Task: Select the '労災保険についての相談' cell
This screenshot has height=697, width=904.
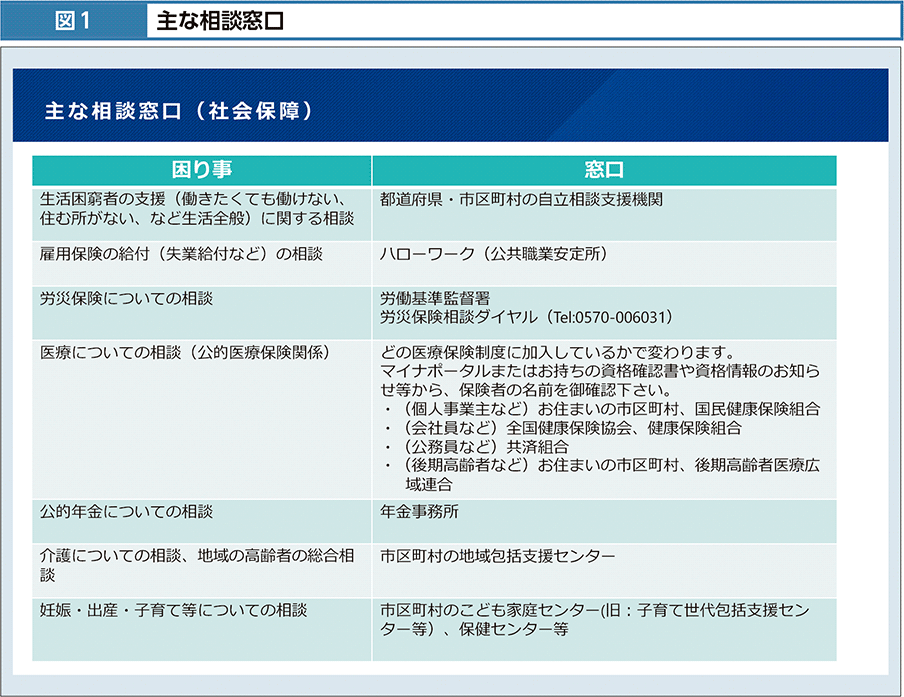Action: pos(202,312)
